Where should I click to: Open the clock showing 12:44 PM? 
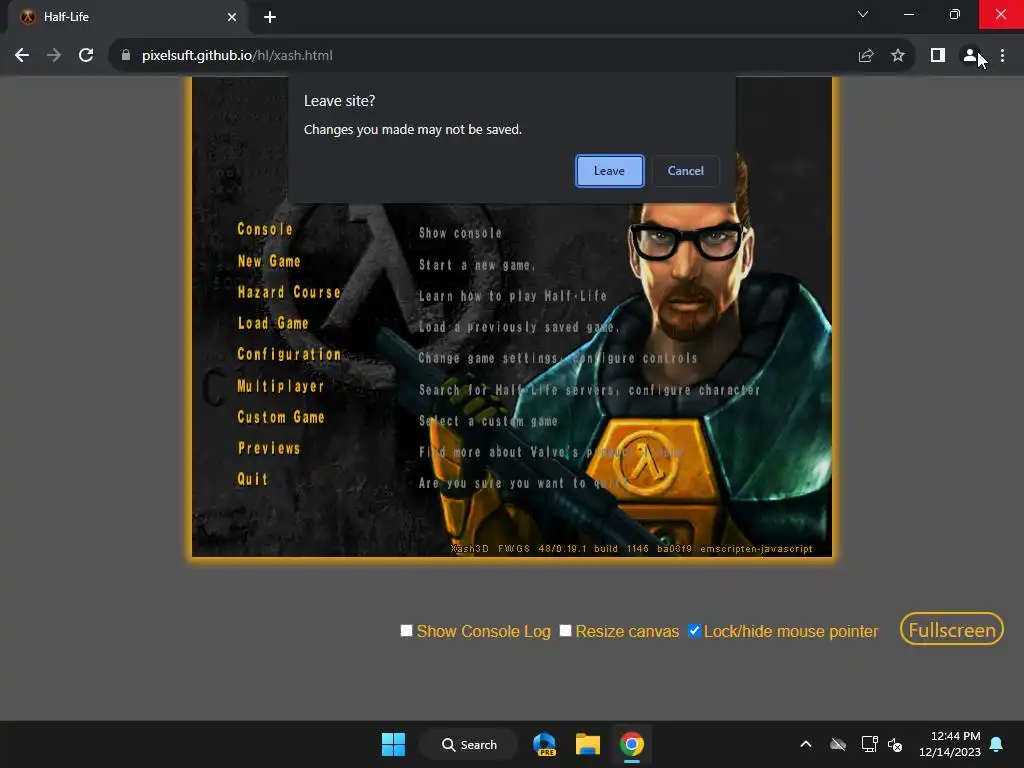pyautogui.click(x=950, y=744)
